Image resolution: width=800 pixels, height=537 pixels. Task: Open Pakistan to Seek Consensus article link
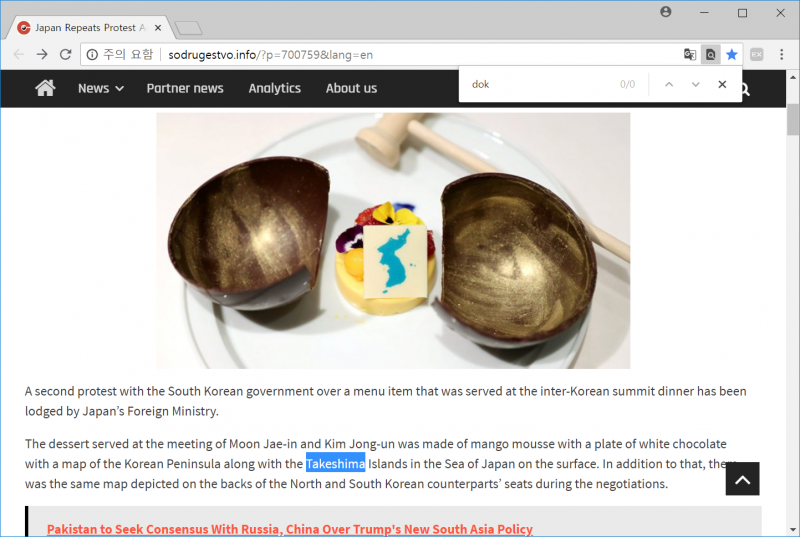click(x=290, y=529)
